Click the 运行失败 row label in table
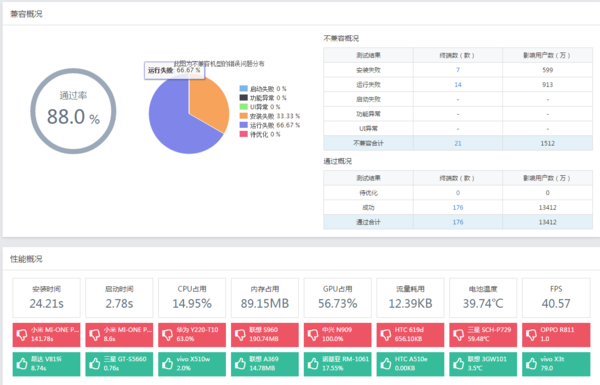600x385 pixels. click(x=368, y=85)
